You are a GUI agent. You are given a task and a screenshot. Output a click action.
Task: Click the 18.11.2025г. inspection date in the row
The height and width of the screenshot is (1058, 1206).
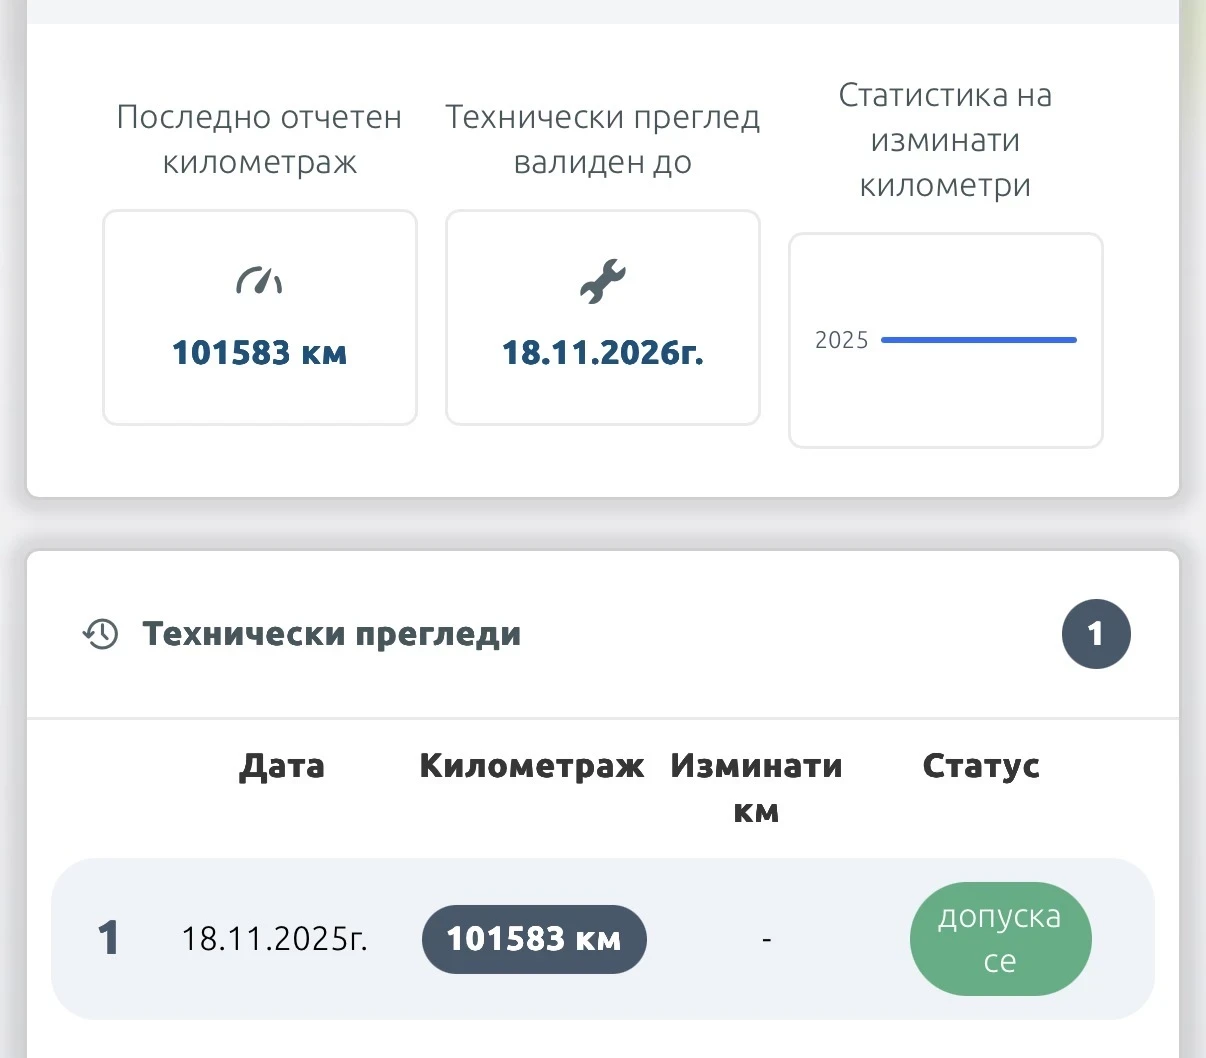[x=274, y=939]
